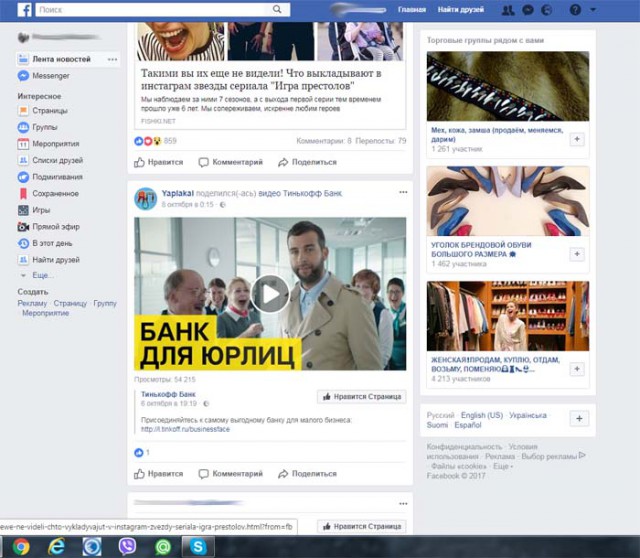This screenshot has width=640, height=558.
Task: Click the Рекламу create link
Action: (x=32, y=303)
